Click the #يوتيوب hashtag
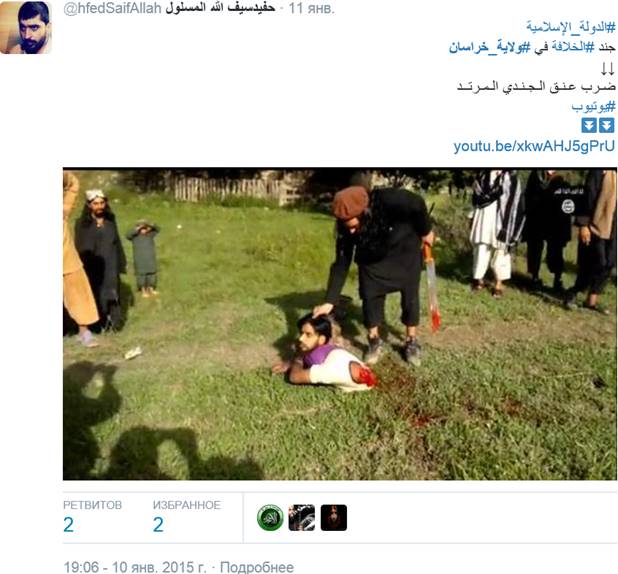The image size is (618, 574). [x=593, y=106]
